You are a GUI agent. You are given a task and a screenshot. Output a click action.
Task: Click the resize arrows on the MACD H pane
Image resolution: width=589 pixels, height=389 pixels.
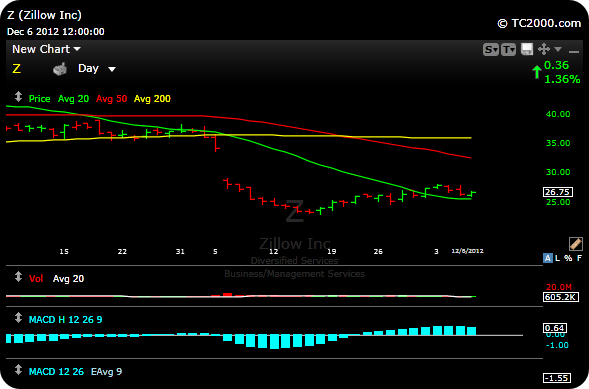(x=18, y=318)
